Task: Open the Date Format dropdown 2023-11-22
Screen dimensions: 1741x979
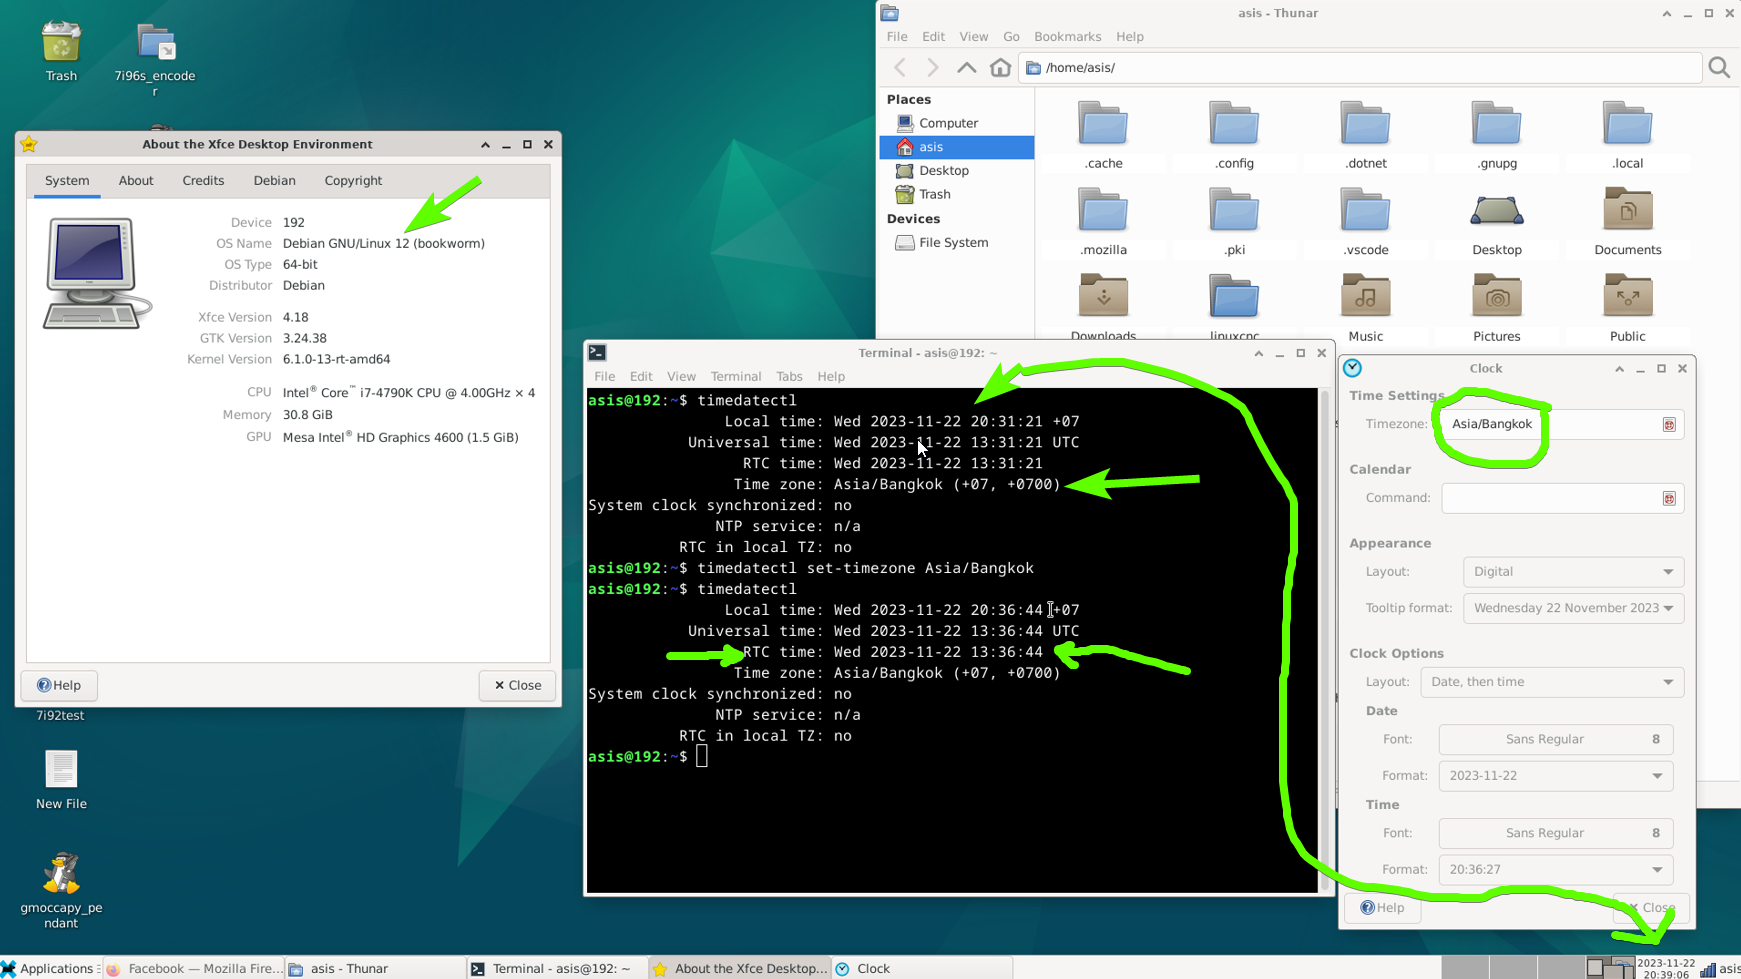Action: (1555, 776)
